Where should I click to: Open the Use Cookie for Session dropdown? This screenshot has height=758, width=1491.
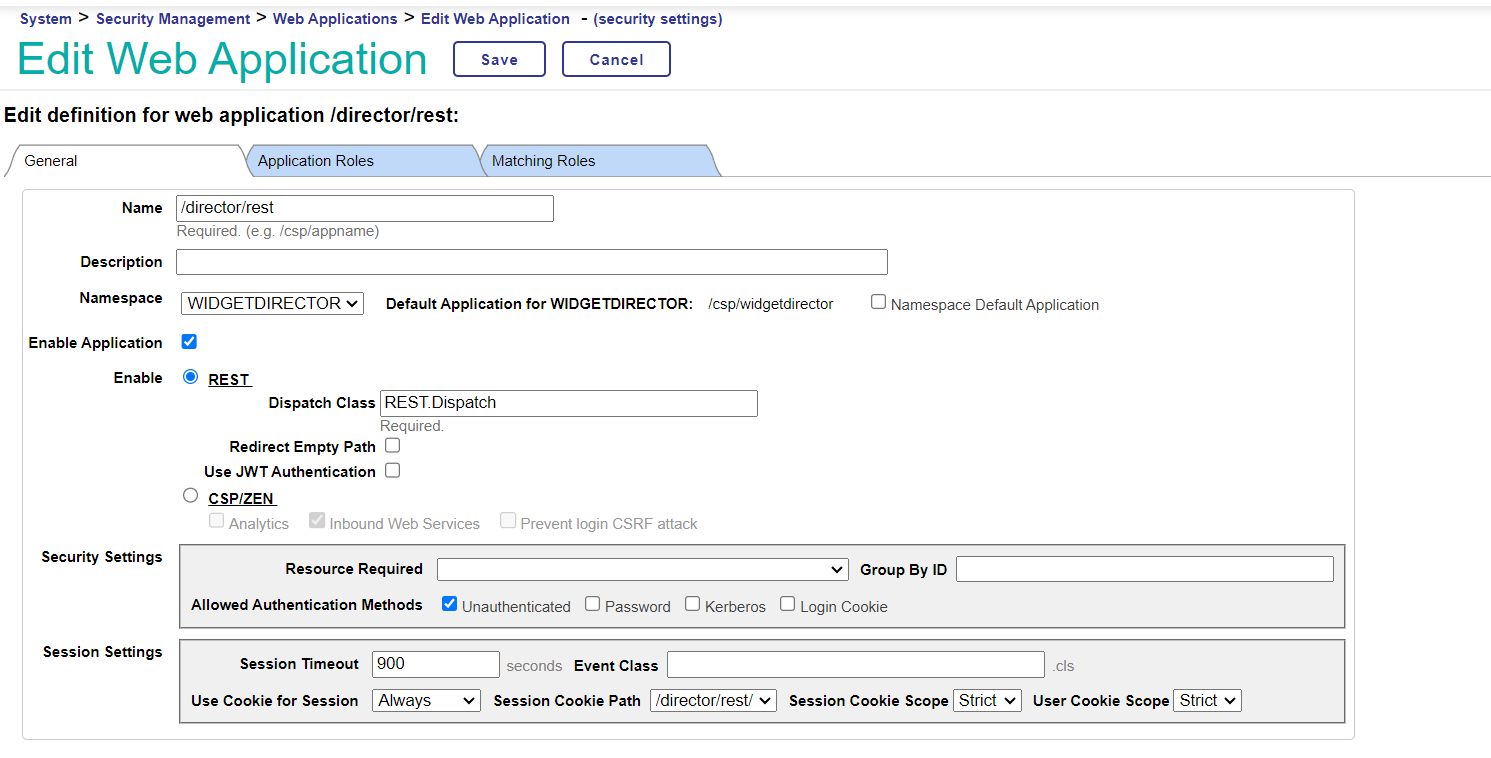pyautogui.click(x=426, y=701)
